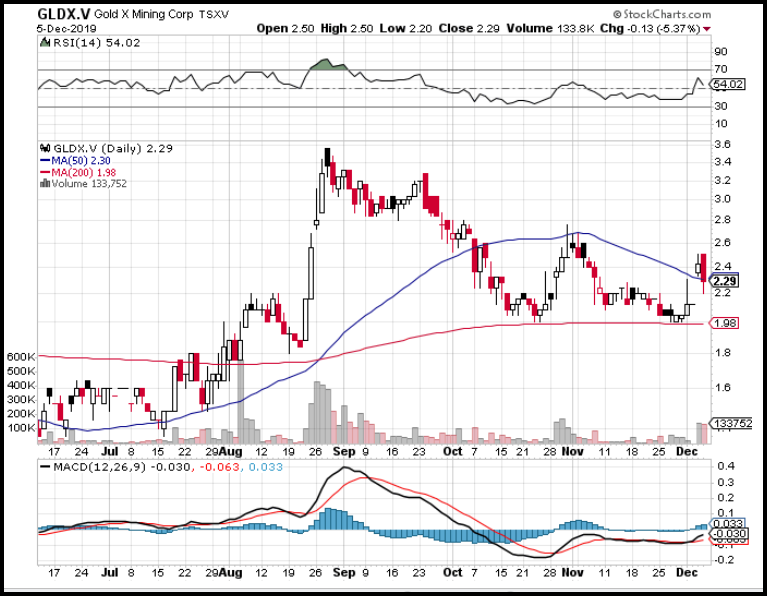
Task: Click the red down arrow beside Chg
Action: click(708, 28)
